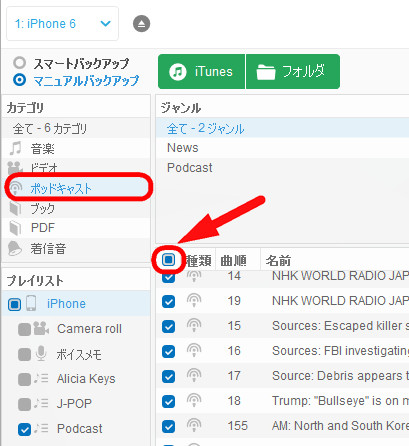Click the phone icon beside iPhone playlist
409x446 pixels.
click(31, 303)
